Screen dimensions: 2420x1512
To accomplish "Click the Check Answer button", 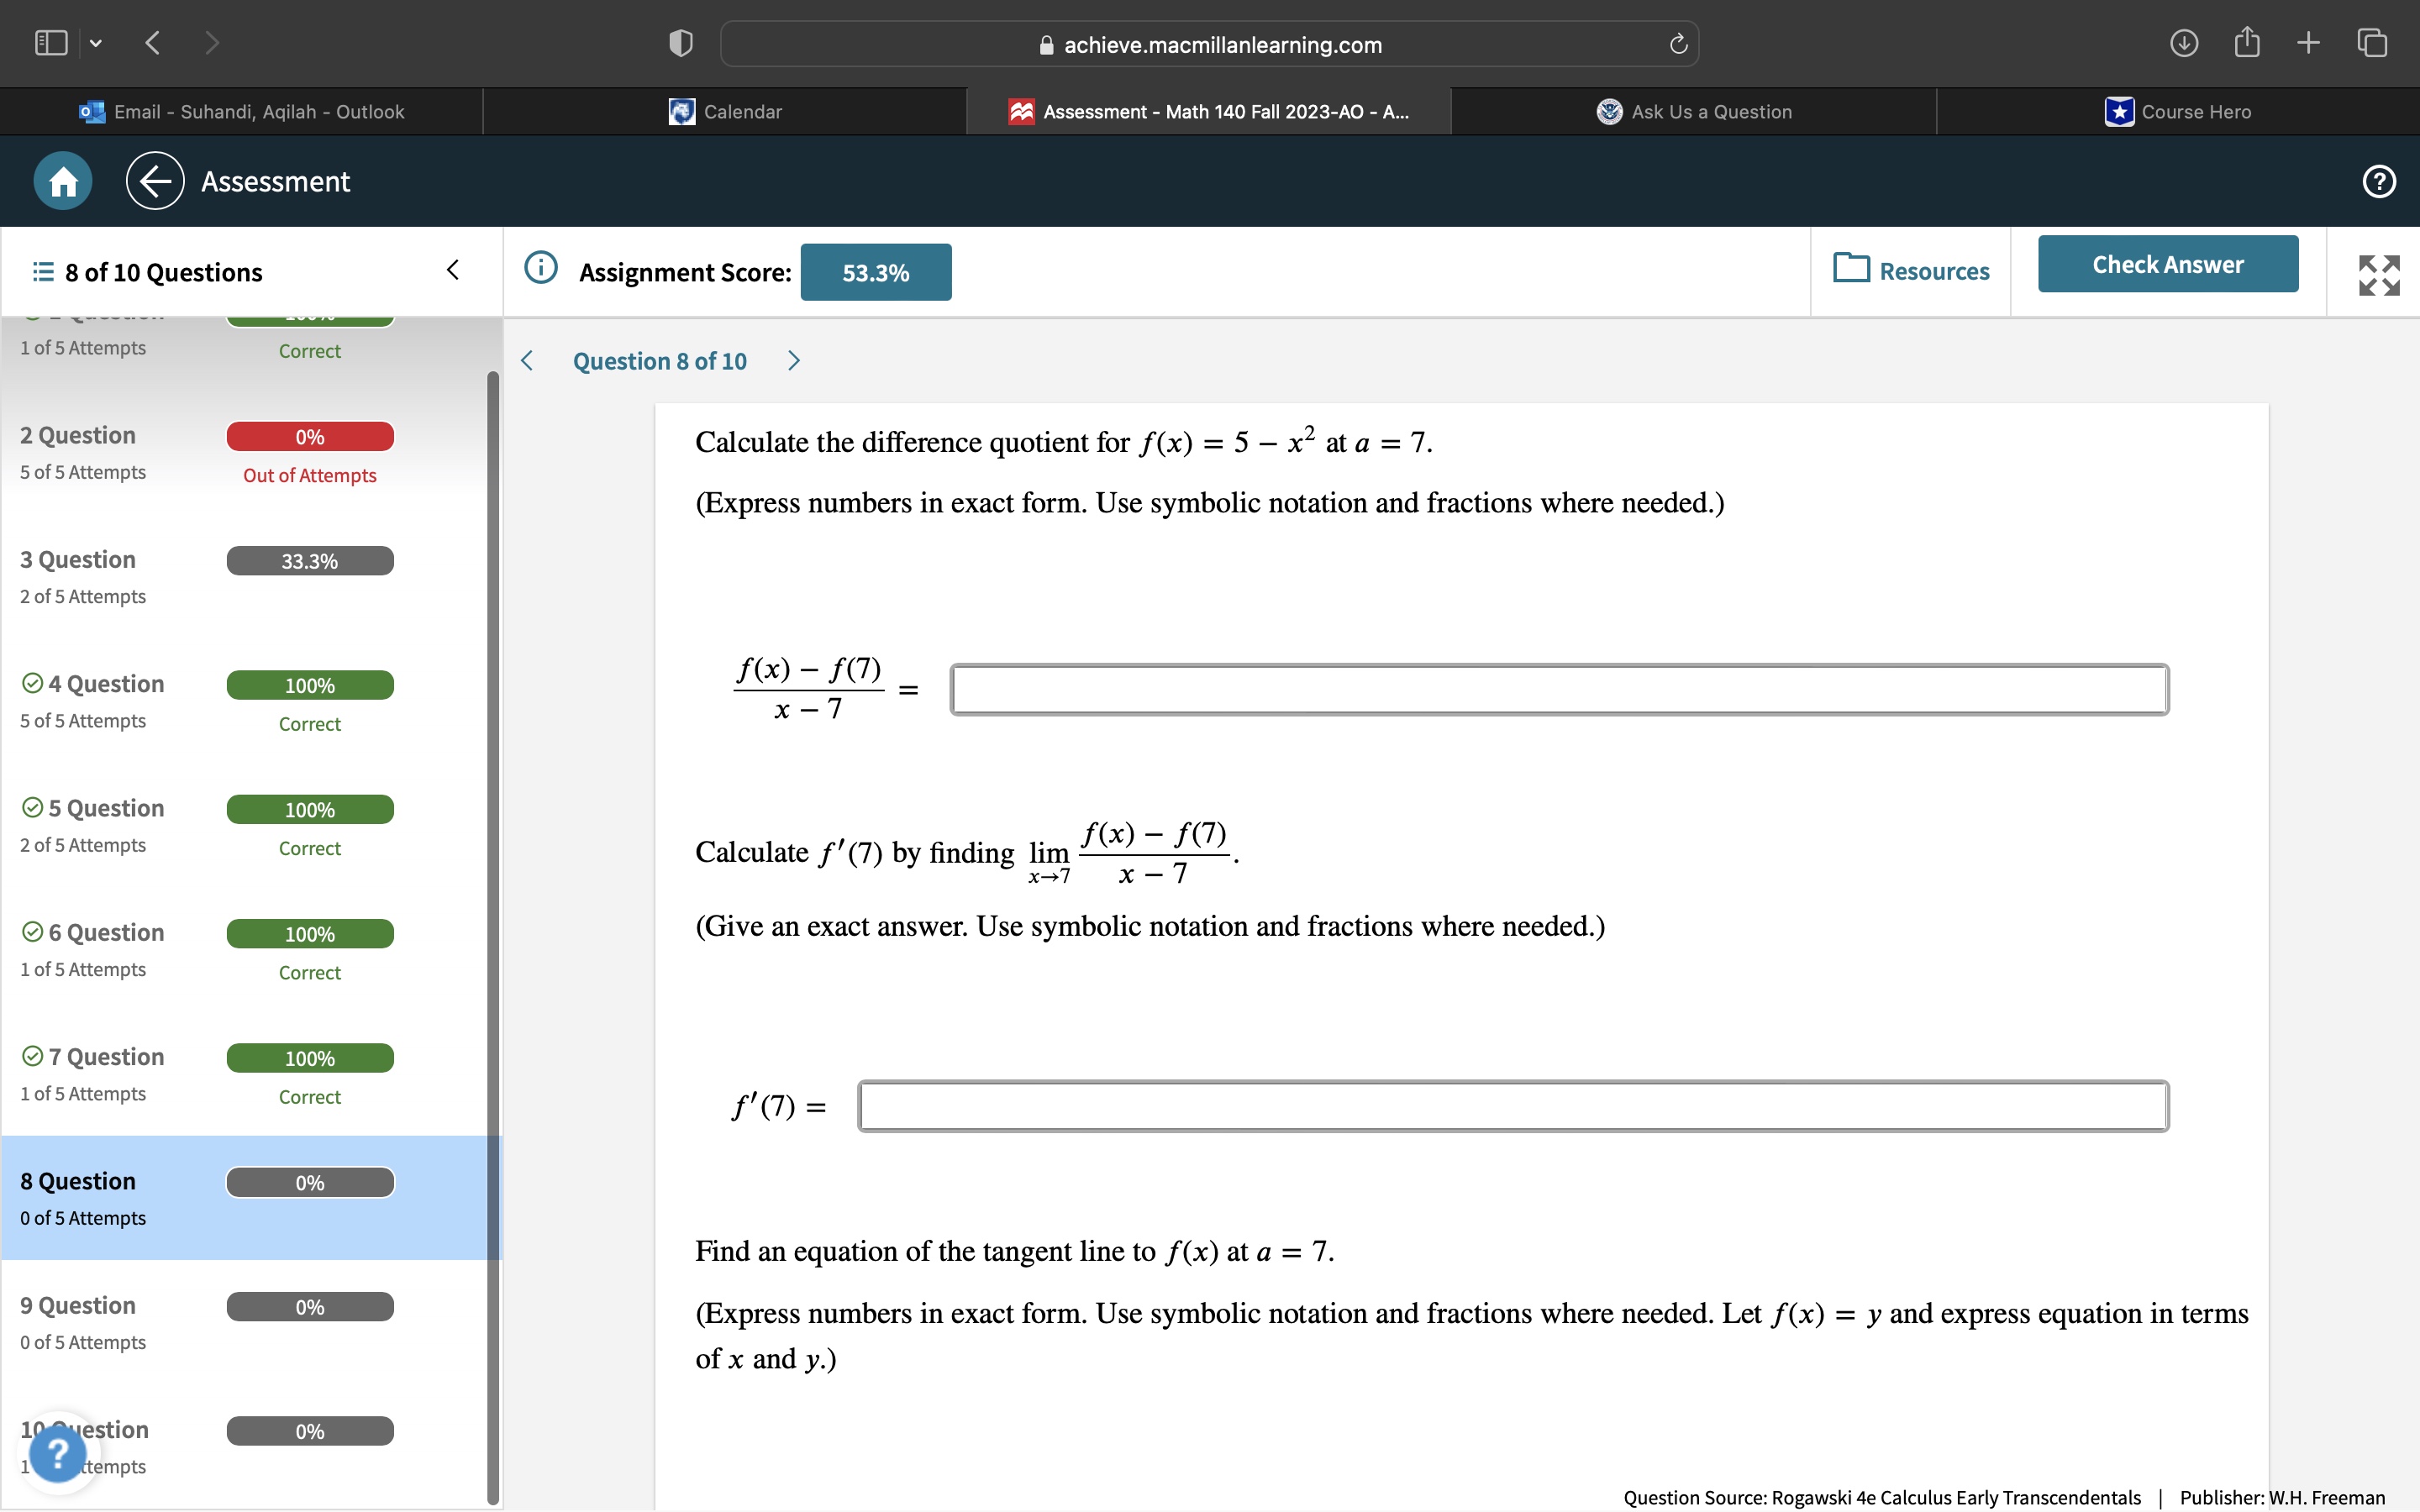I will pos(2167,263).
